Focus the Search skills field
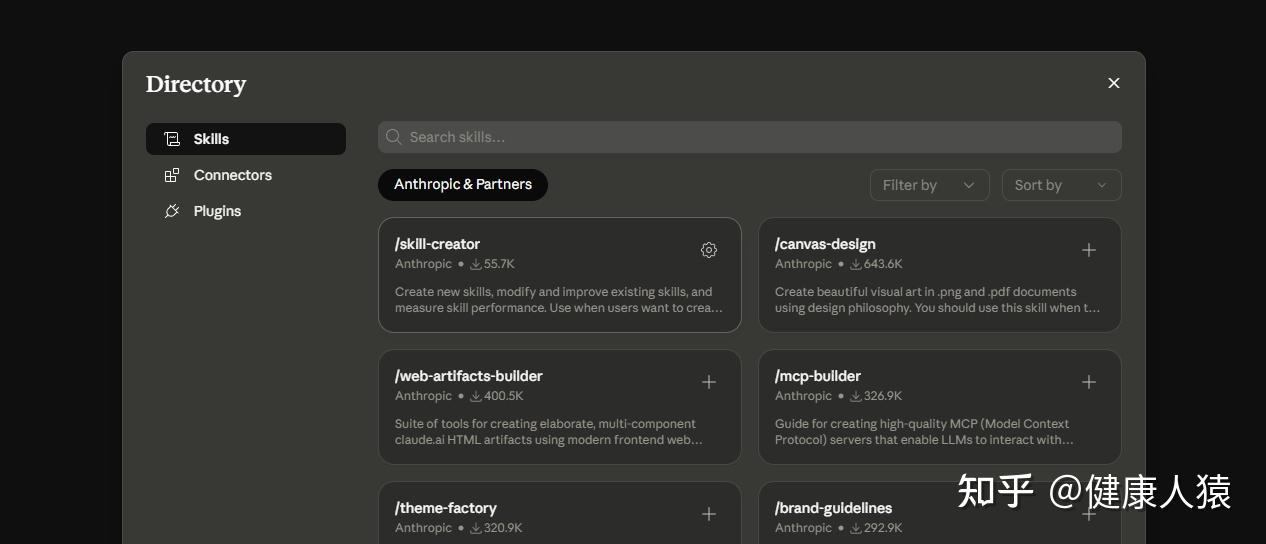1266x544 pixels. click(750, 137)
